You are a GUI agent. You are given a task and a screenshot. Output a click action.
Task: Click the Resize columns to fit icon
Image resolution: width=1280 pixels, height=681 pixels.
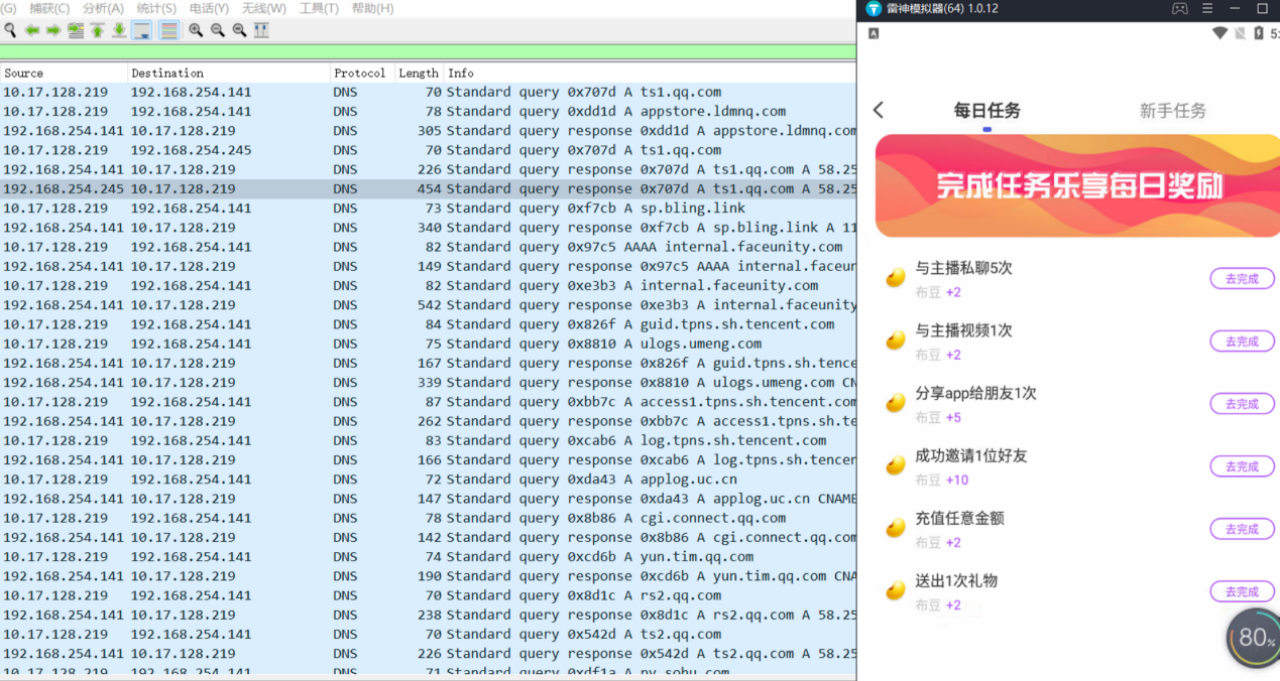point(262,30)
